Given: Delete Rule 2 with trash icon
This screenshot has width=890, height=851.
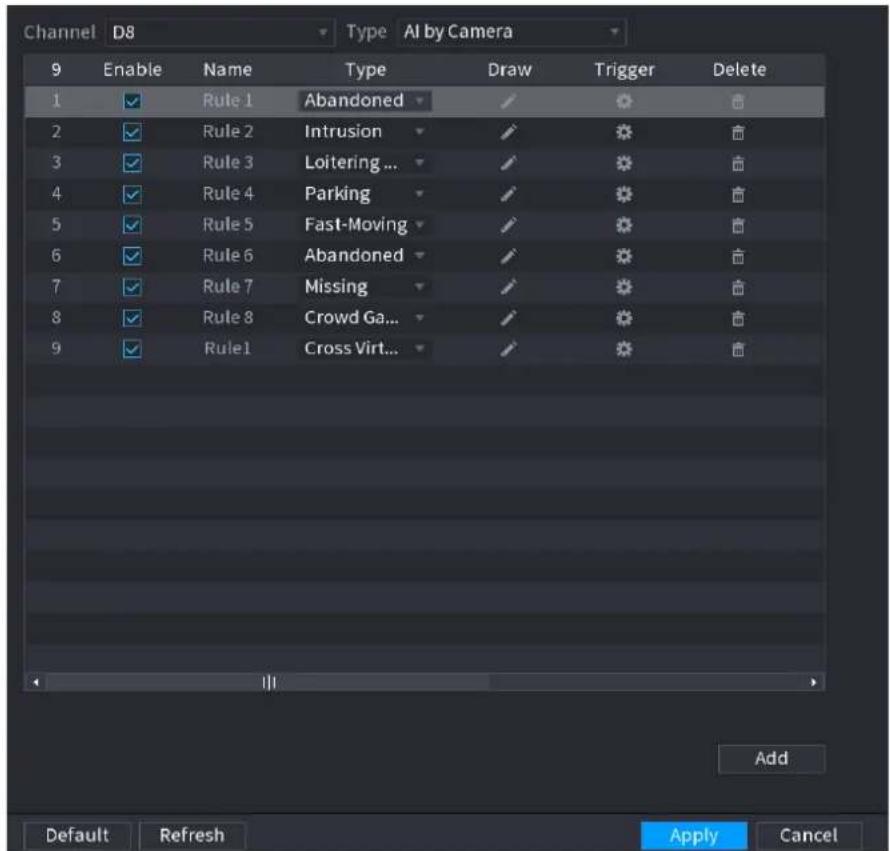Looking at the screenshot, I should (738, 133).
